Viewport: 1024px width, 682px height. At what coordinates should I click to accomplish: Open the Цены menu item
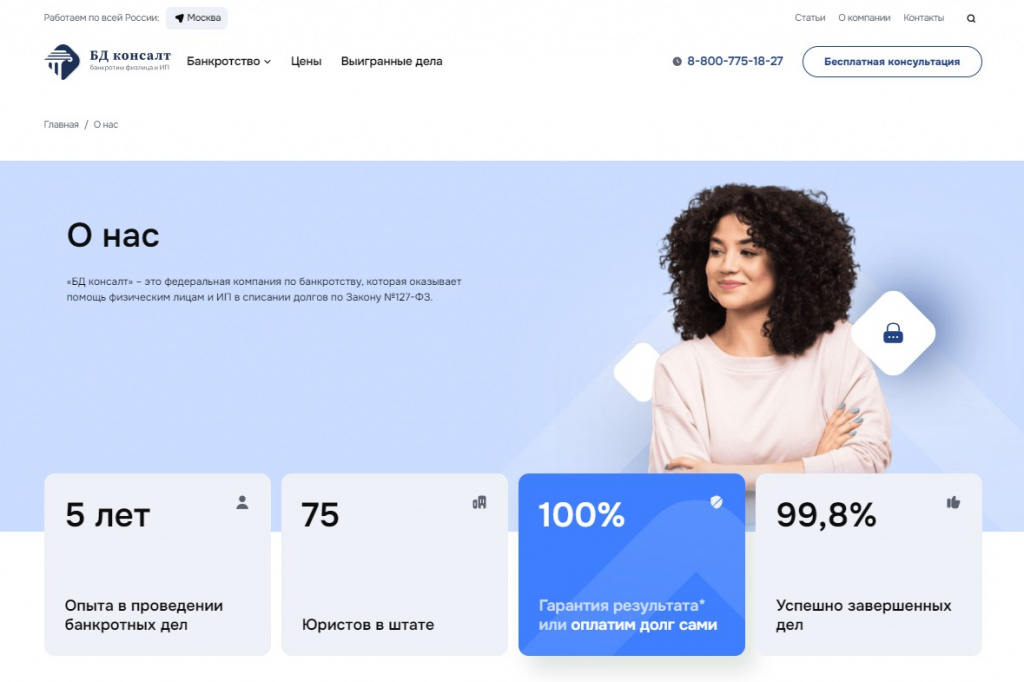coord(306,61)
